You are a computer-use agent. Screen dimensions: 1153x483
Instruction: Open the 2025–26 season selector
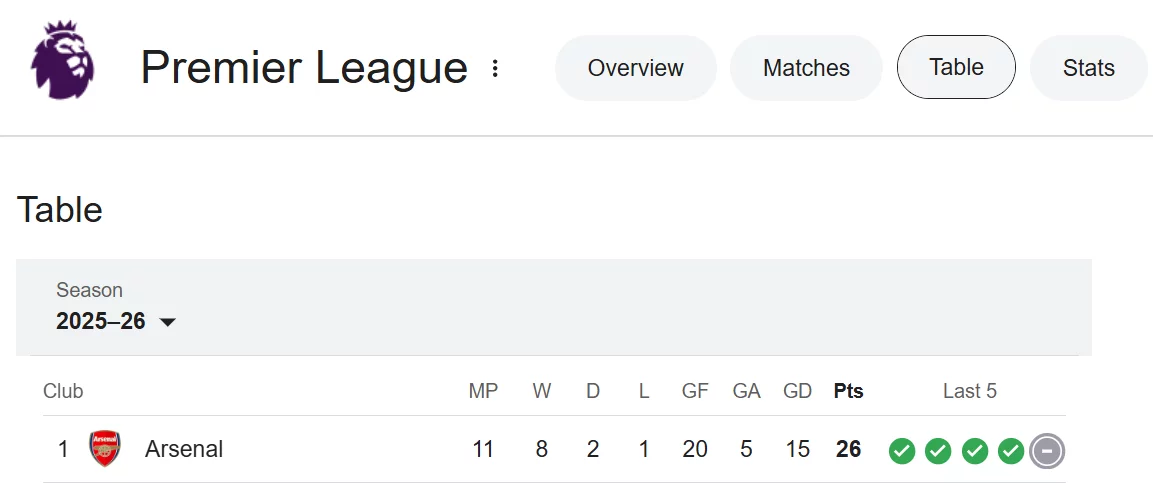click(101, 321)
